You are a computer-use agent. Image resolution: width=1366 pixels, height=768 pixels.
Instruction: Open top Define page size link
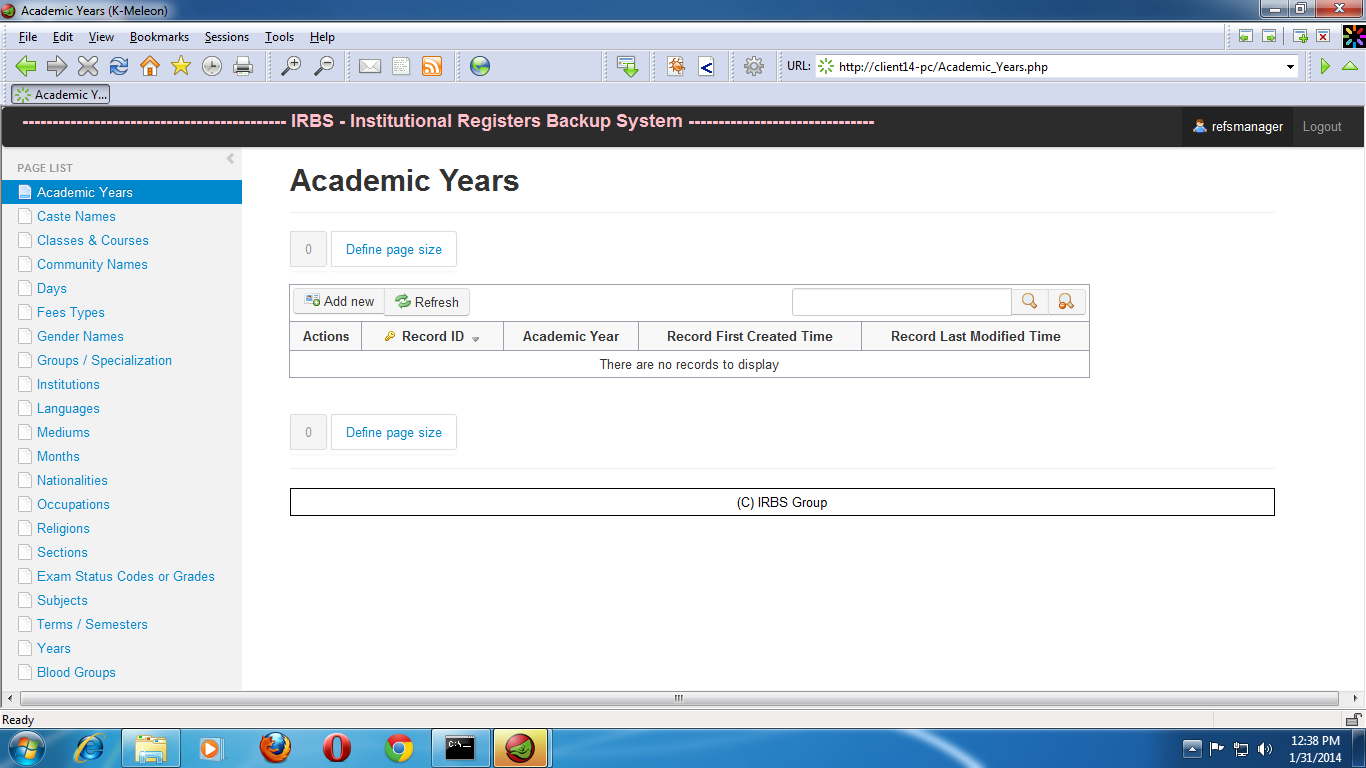click(x=393, y=250)
